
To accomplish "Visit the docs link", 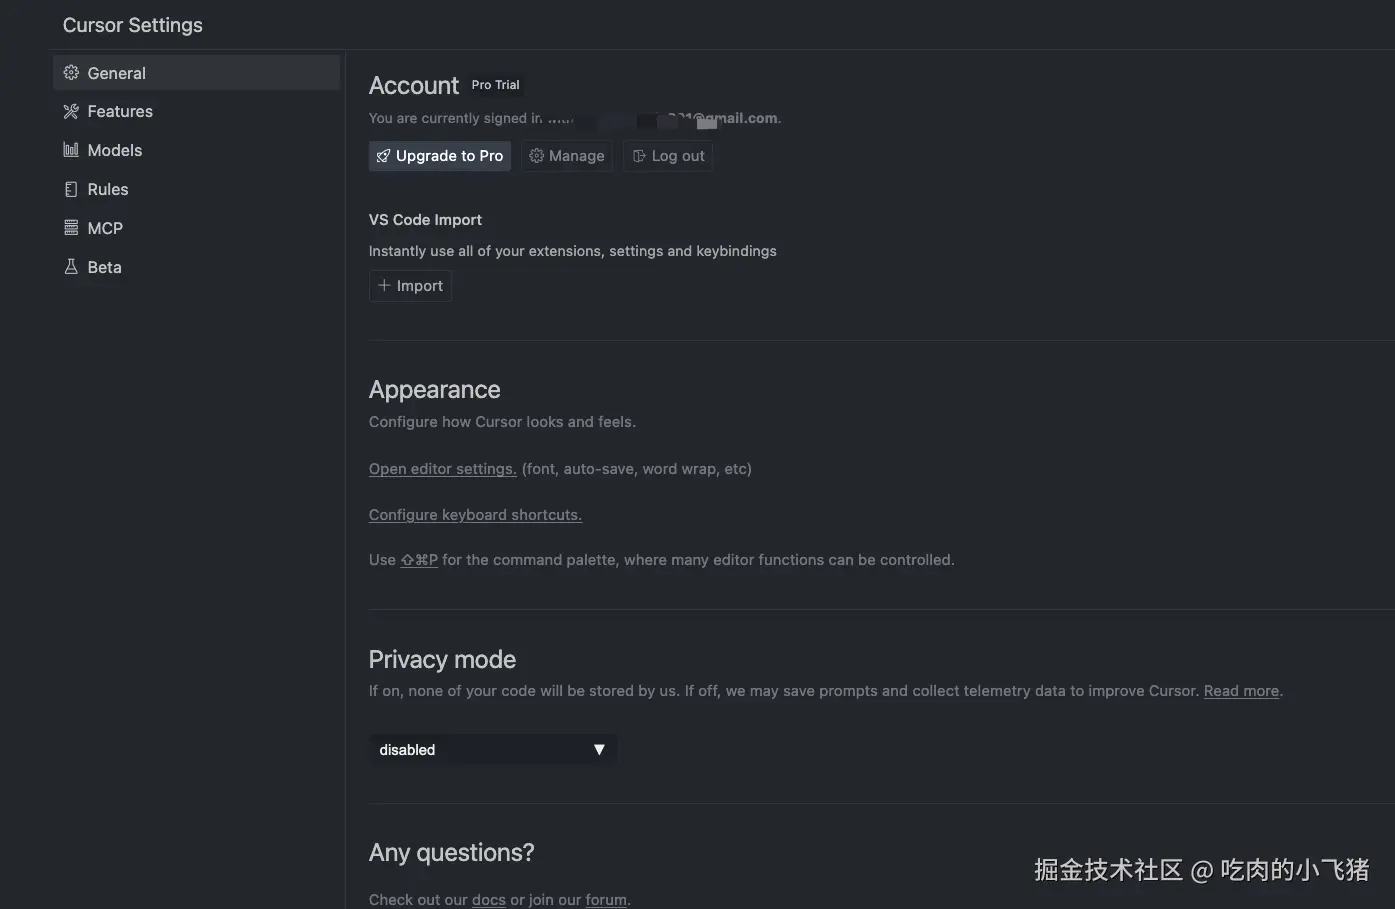I will 489,900.
